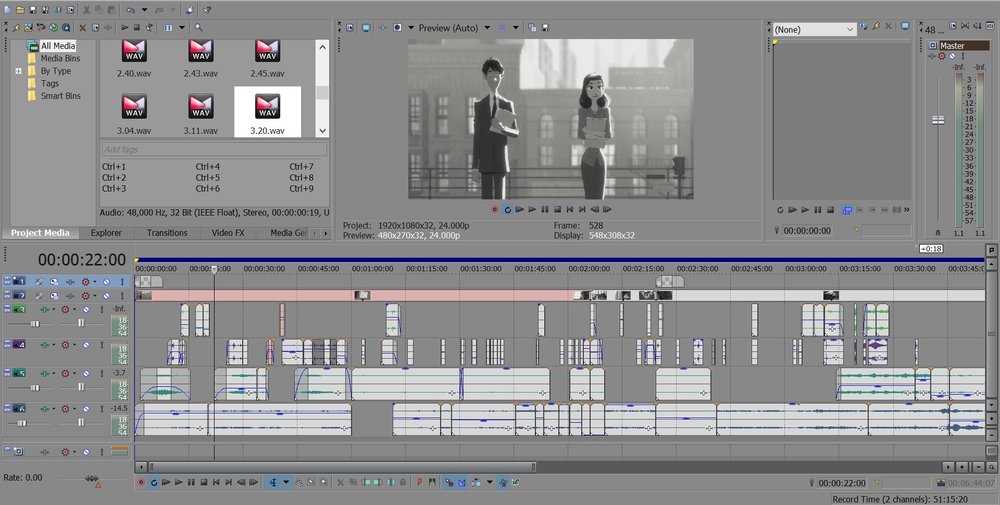Select the Normal Edit tool in the timeline toolbar
The width and height of the screenshot is (1000, 505).
tap(273, 483)
